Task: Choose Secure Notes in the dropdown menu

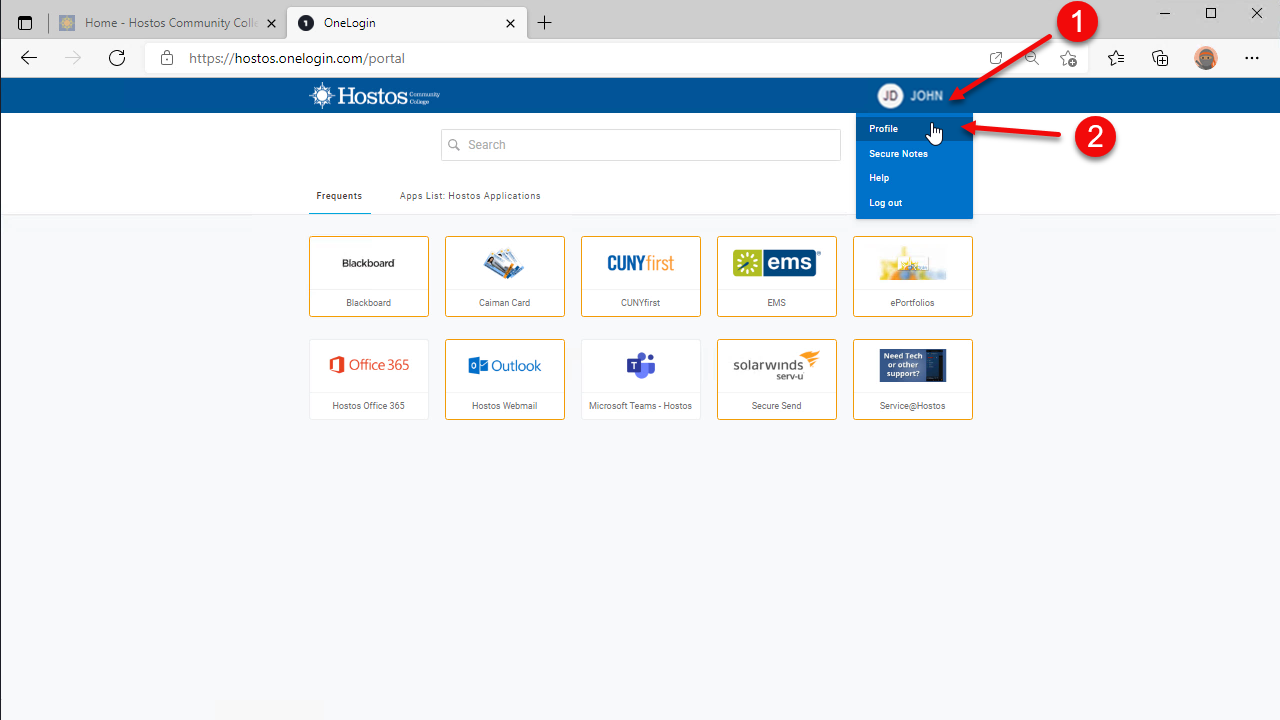Action: click(898, 154)
